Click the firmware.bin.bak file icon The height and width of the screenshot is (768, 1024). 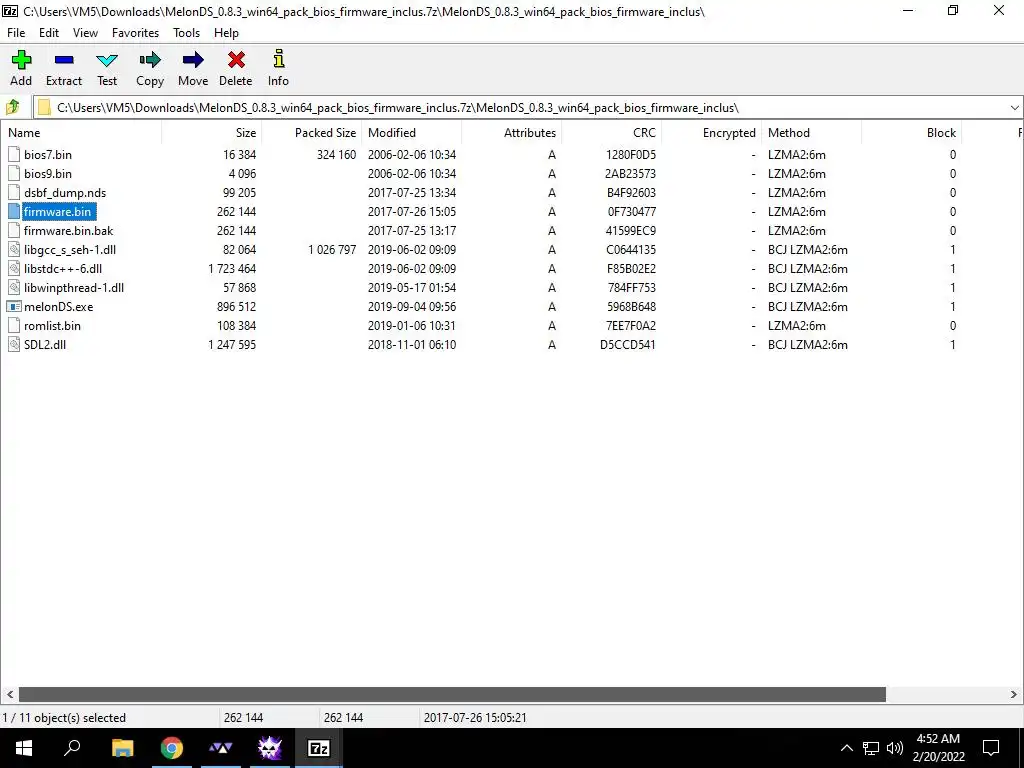[14, 230]
